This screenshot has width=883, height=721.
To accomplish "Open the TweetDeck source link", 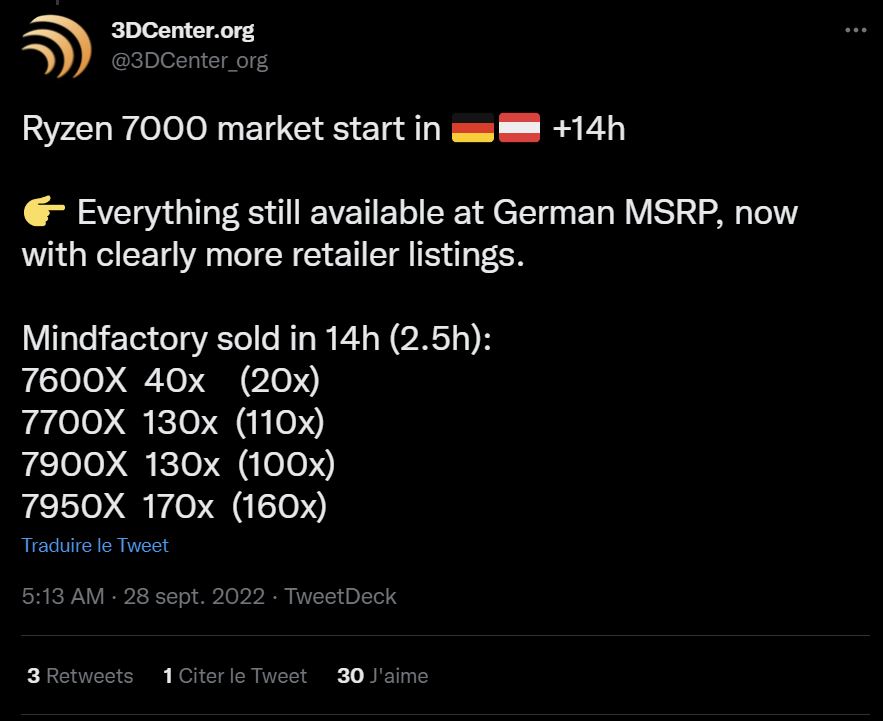I will coord(340,596).
